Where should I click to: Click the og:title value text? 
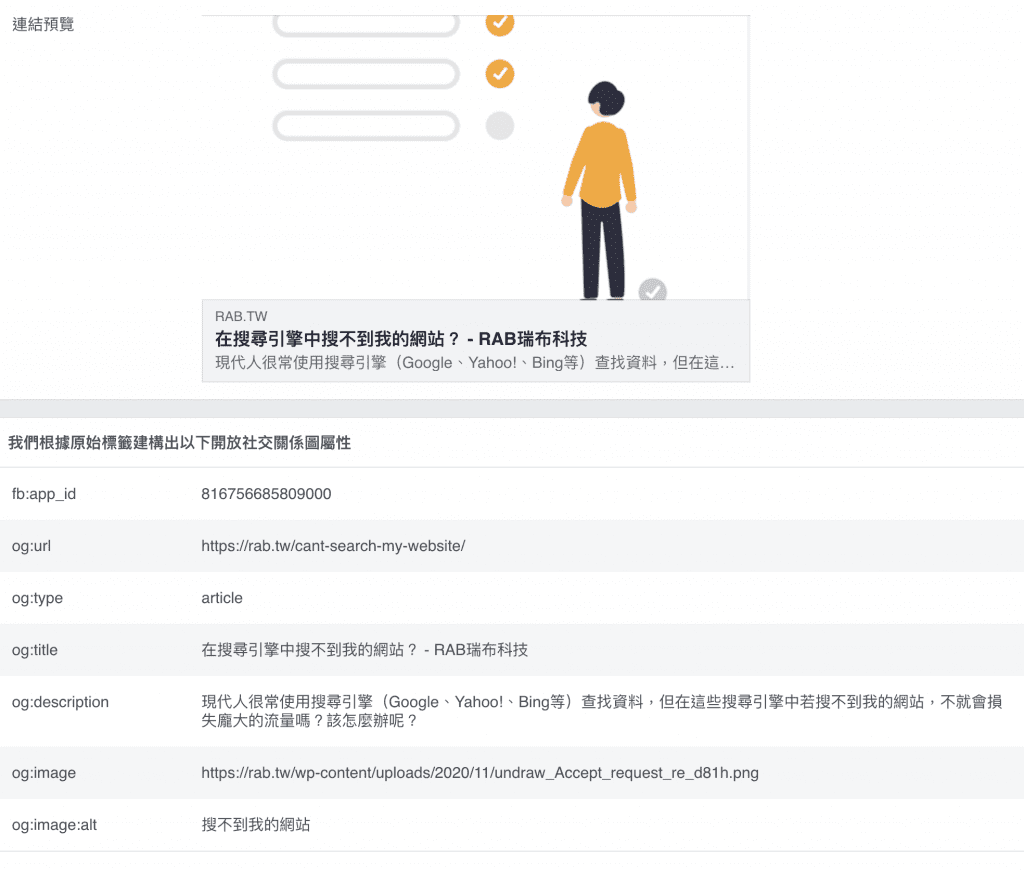pos(364,650)
